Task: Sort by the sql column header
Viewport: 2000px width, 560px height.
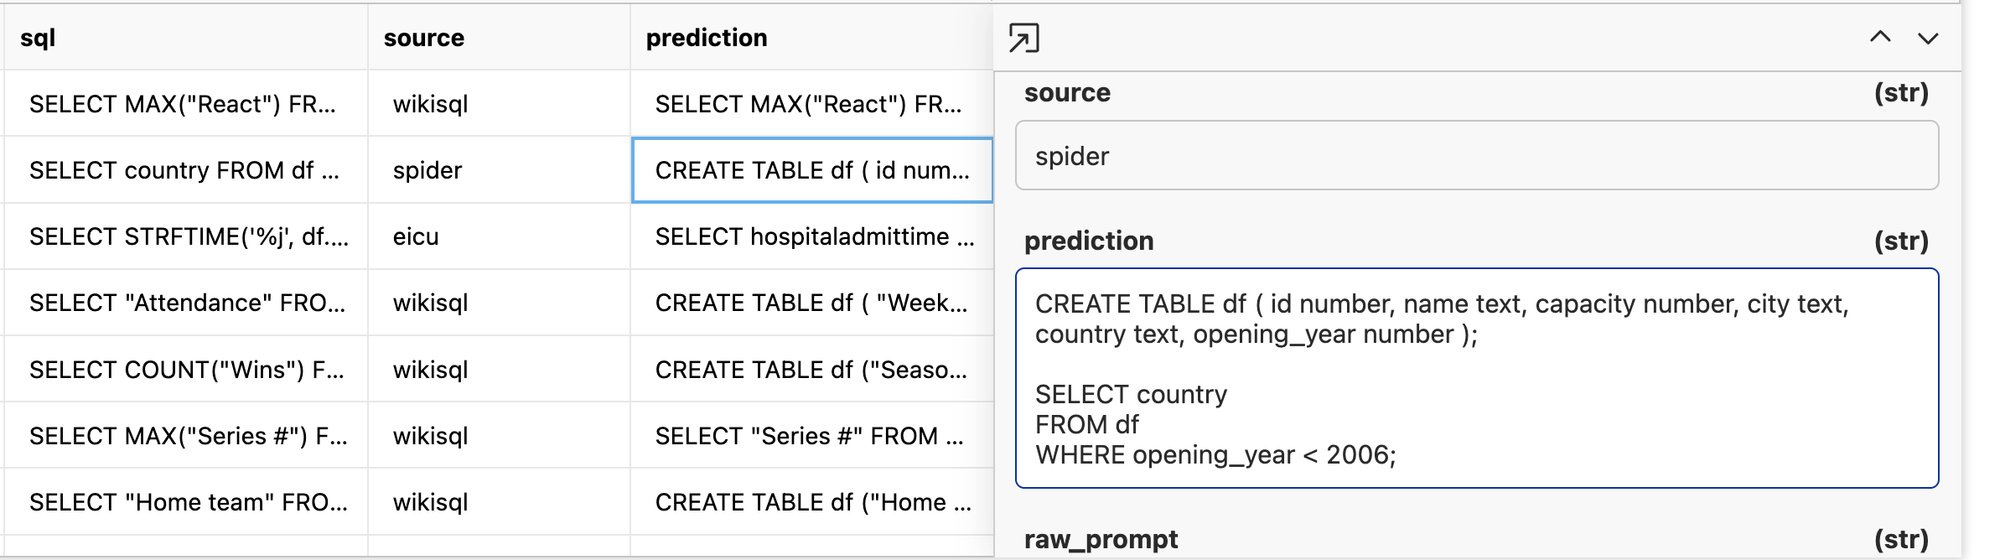Action: point(185,38)
